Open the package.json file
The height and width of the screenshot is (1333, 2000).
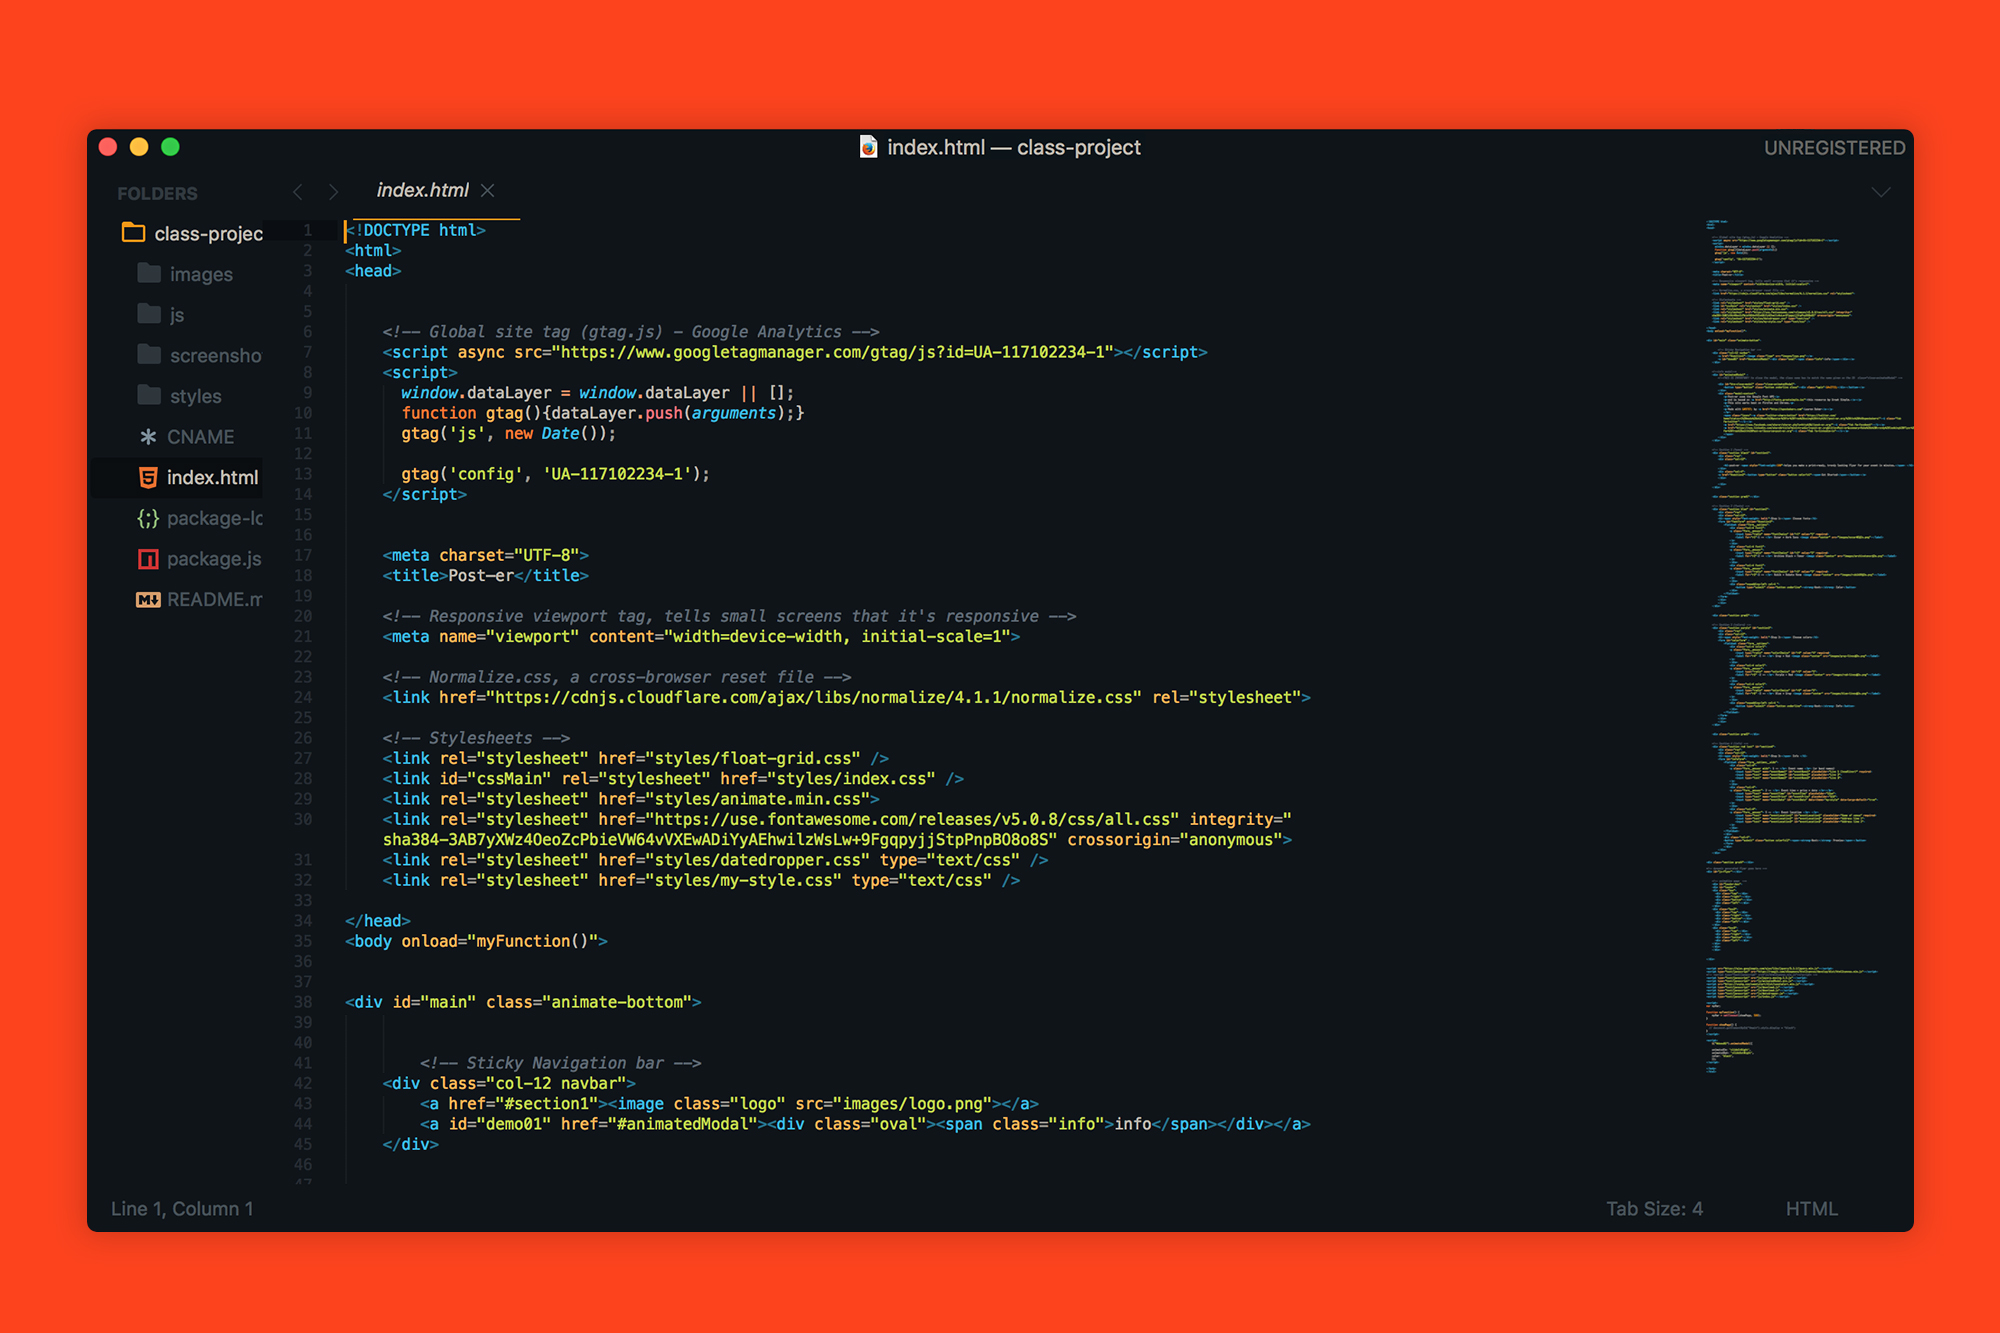tap(214, 559)
